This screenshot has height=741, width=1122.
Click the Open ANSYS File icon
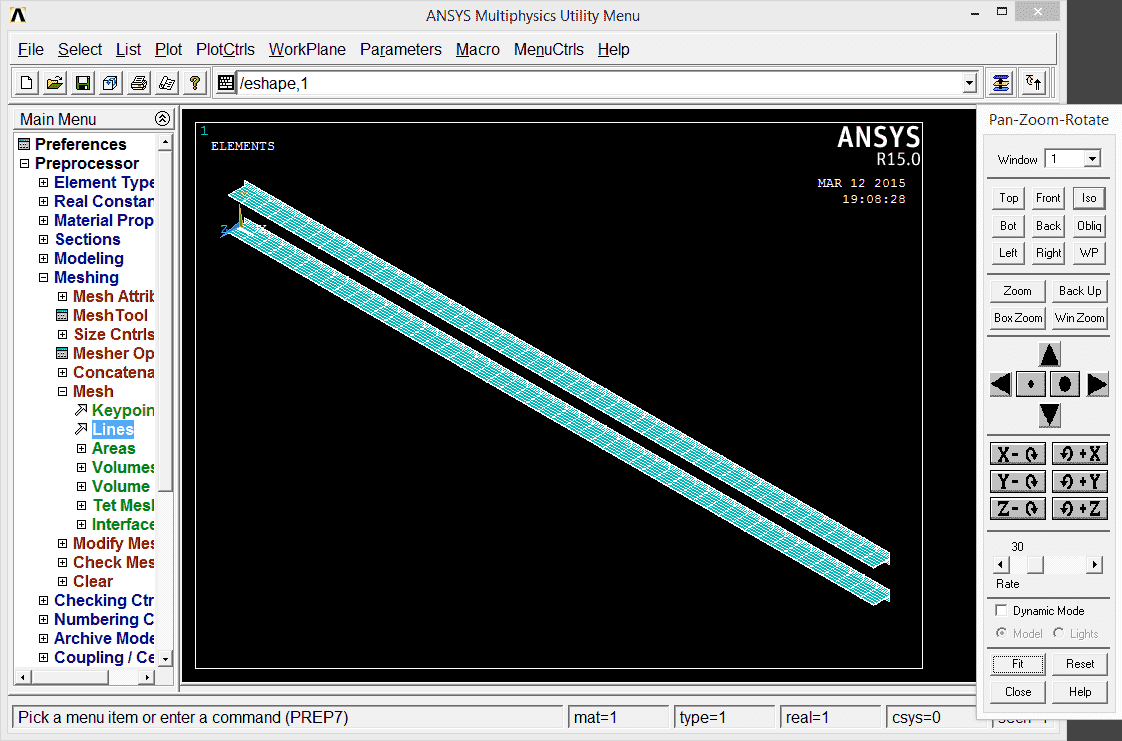coord(54,83)
